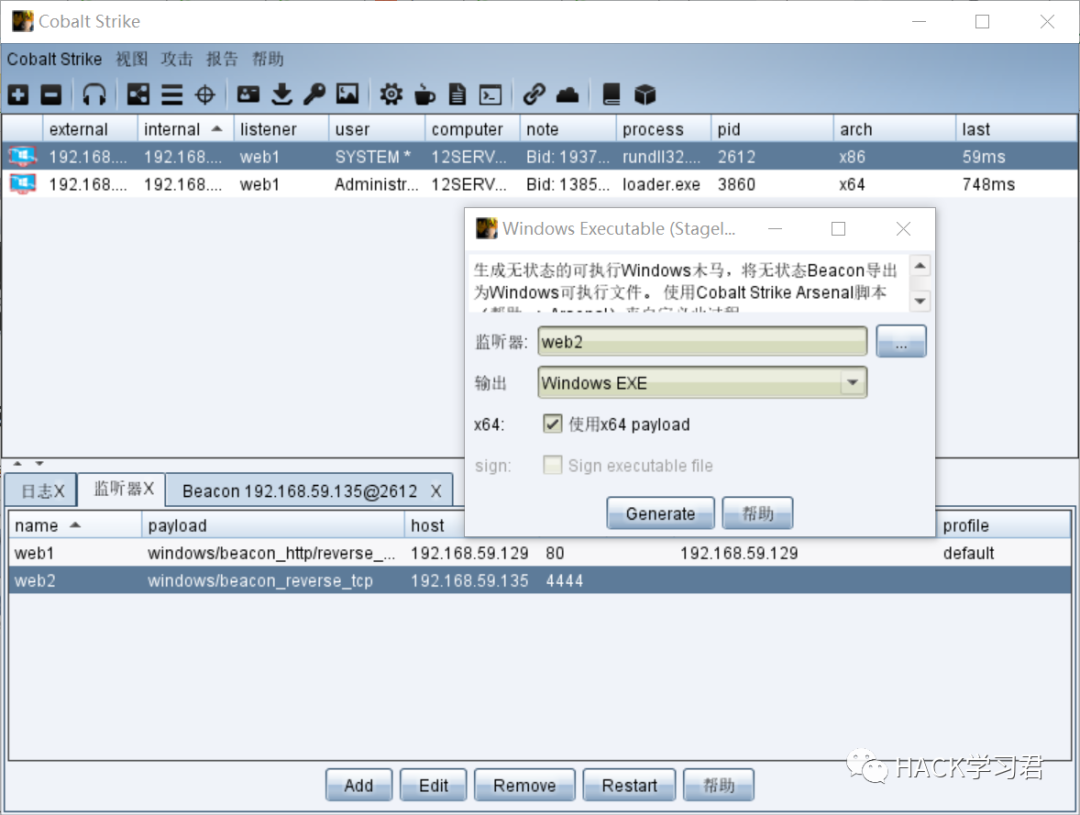Sort listeners by the payload column header
This screenshot has width=1080, height=815.
tap(273, 526)
